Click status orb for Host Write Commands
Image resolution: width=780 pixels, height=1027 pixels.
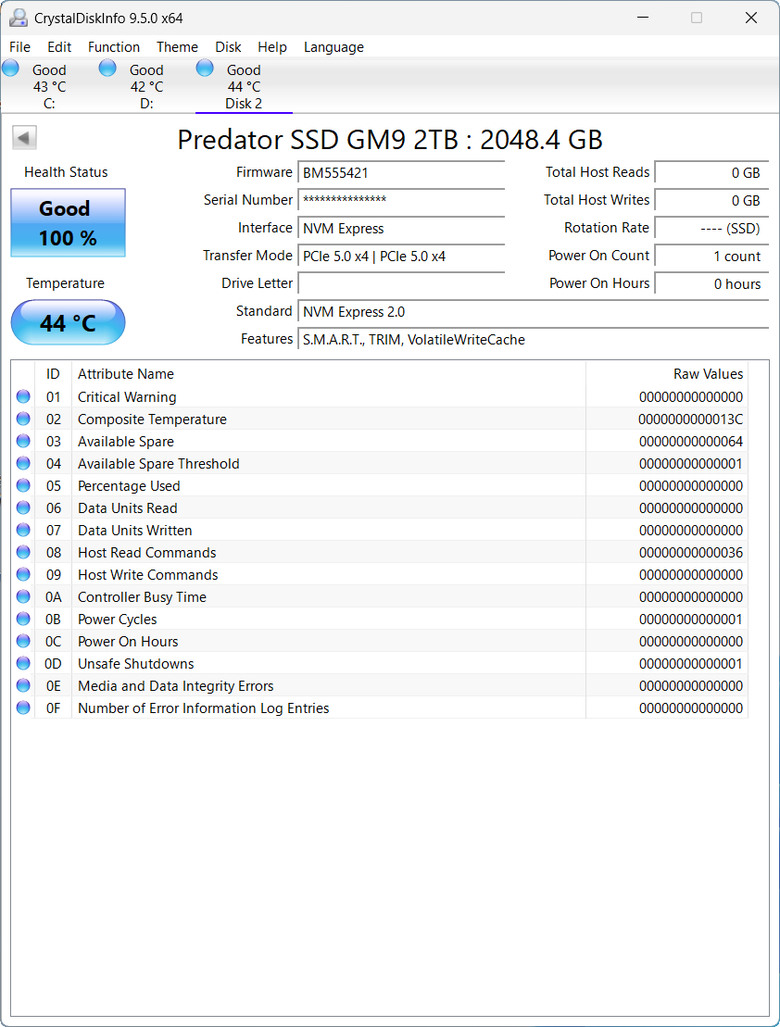(x=24, y=574)
